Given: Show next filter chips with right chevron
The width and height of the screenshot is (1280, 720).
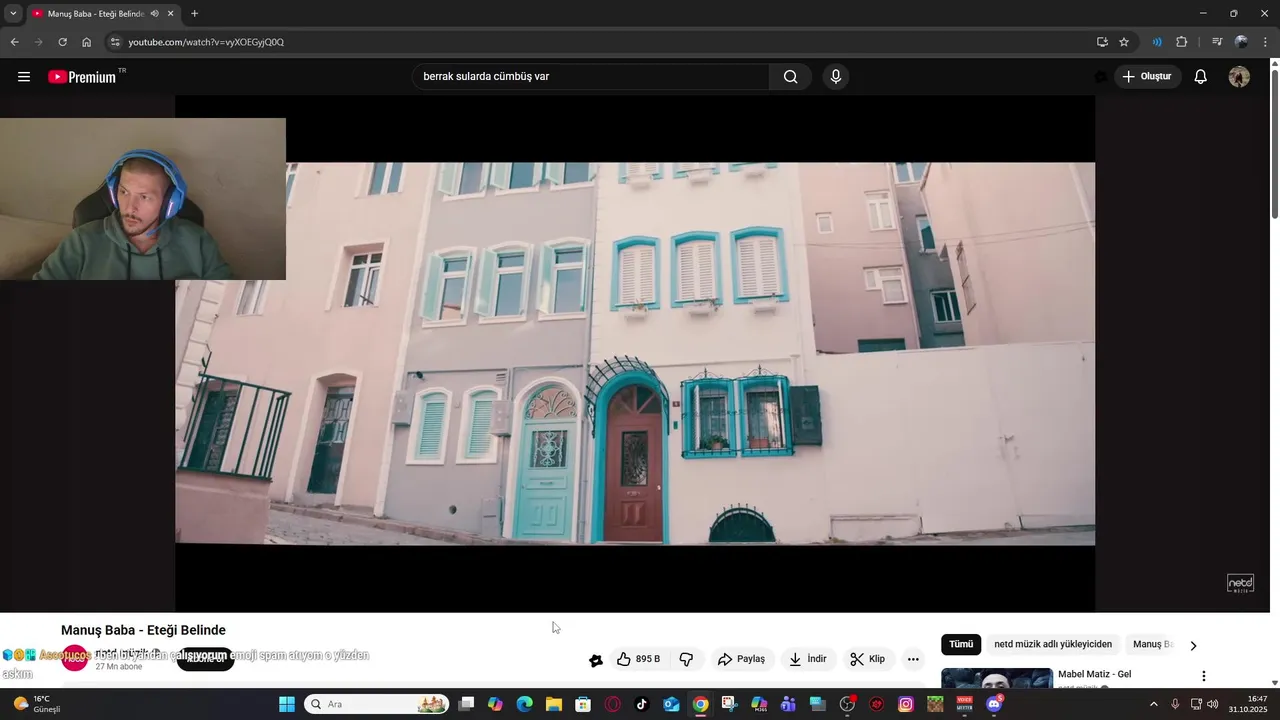Looking at the screenshot, I should click(1193, 646).
